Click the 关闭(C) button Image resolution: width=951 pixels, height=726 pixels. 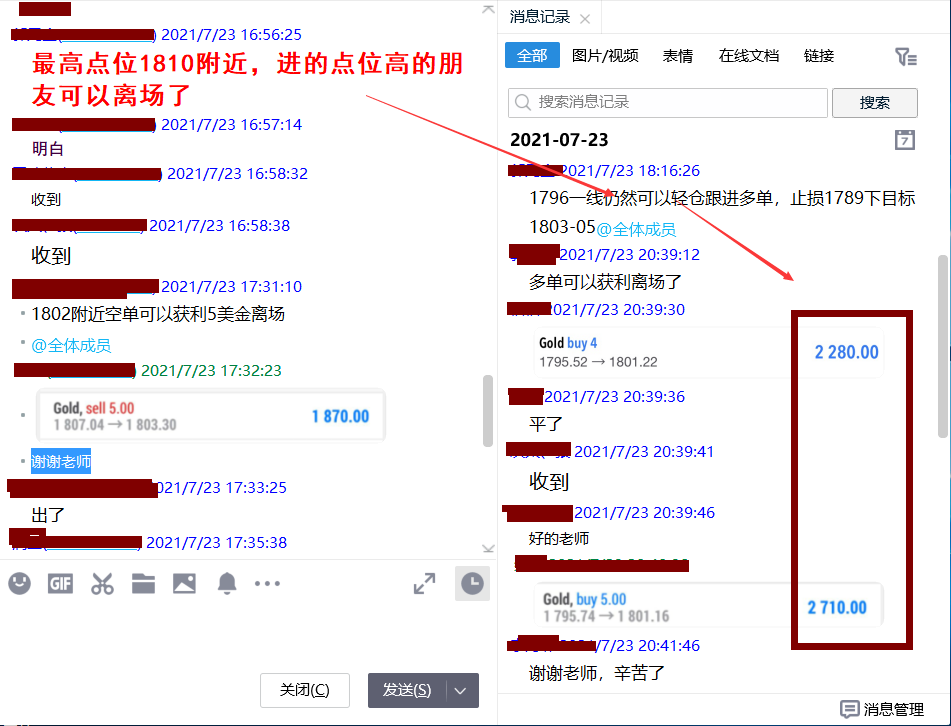304,690
